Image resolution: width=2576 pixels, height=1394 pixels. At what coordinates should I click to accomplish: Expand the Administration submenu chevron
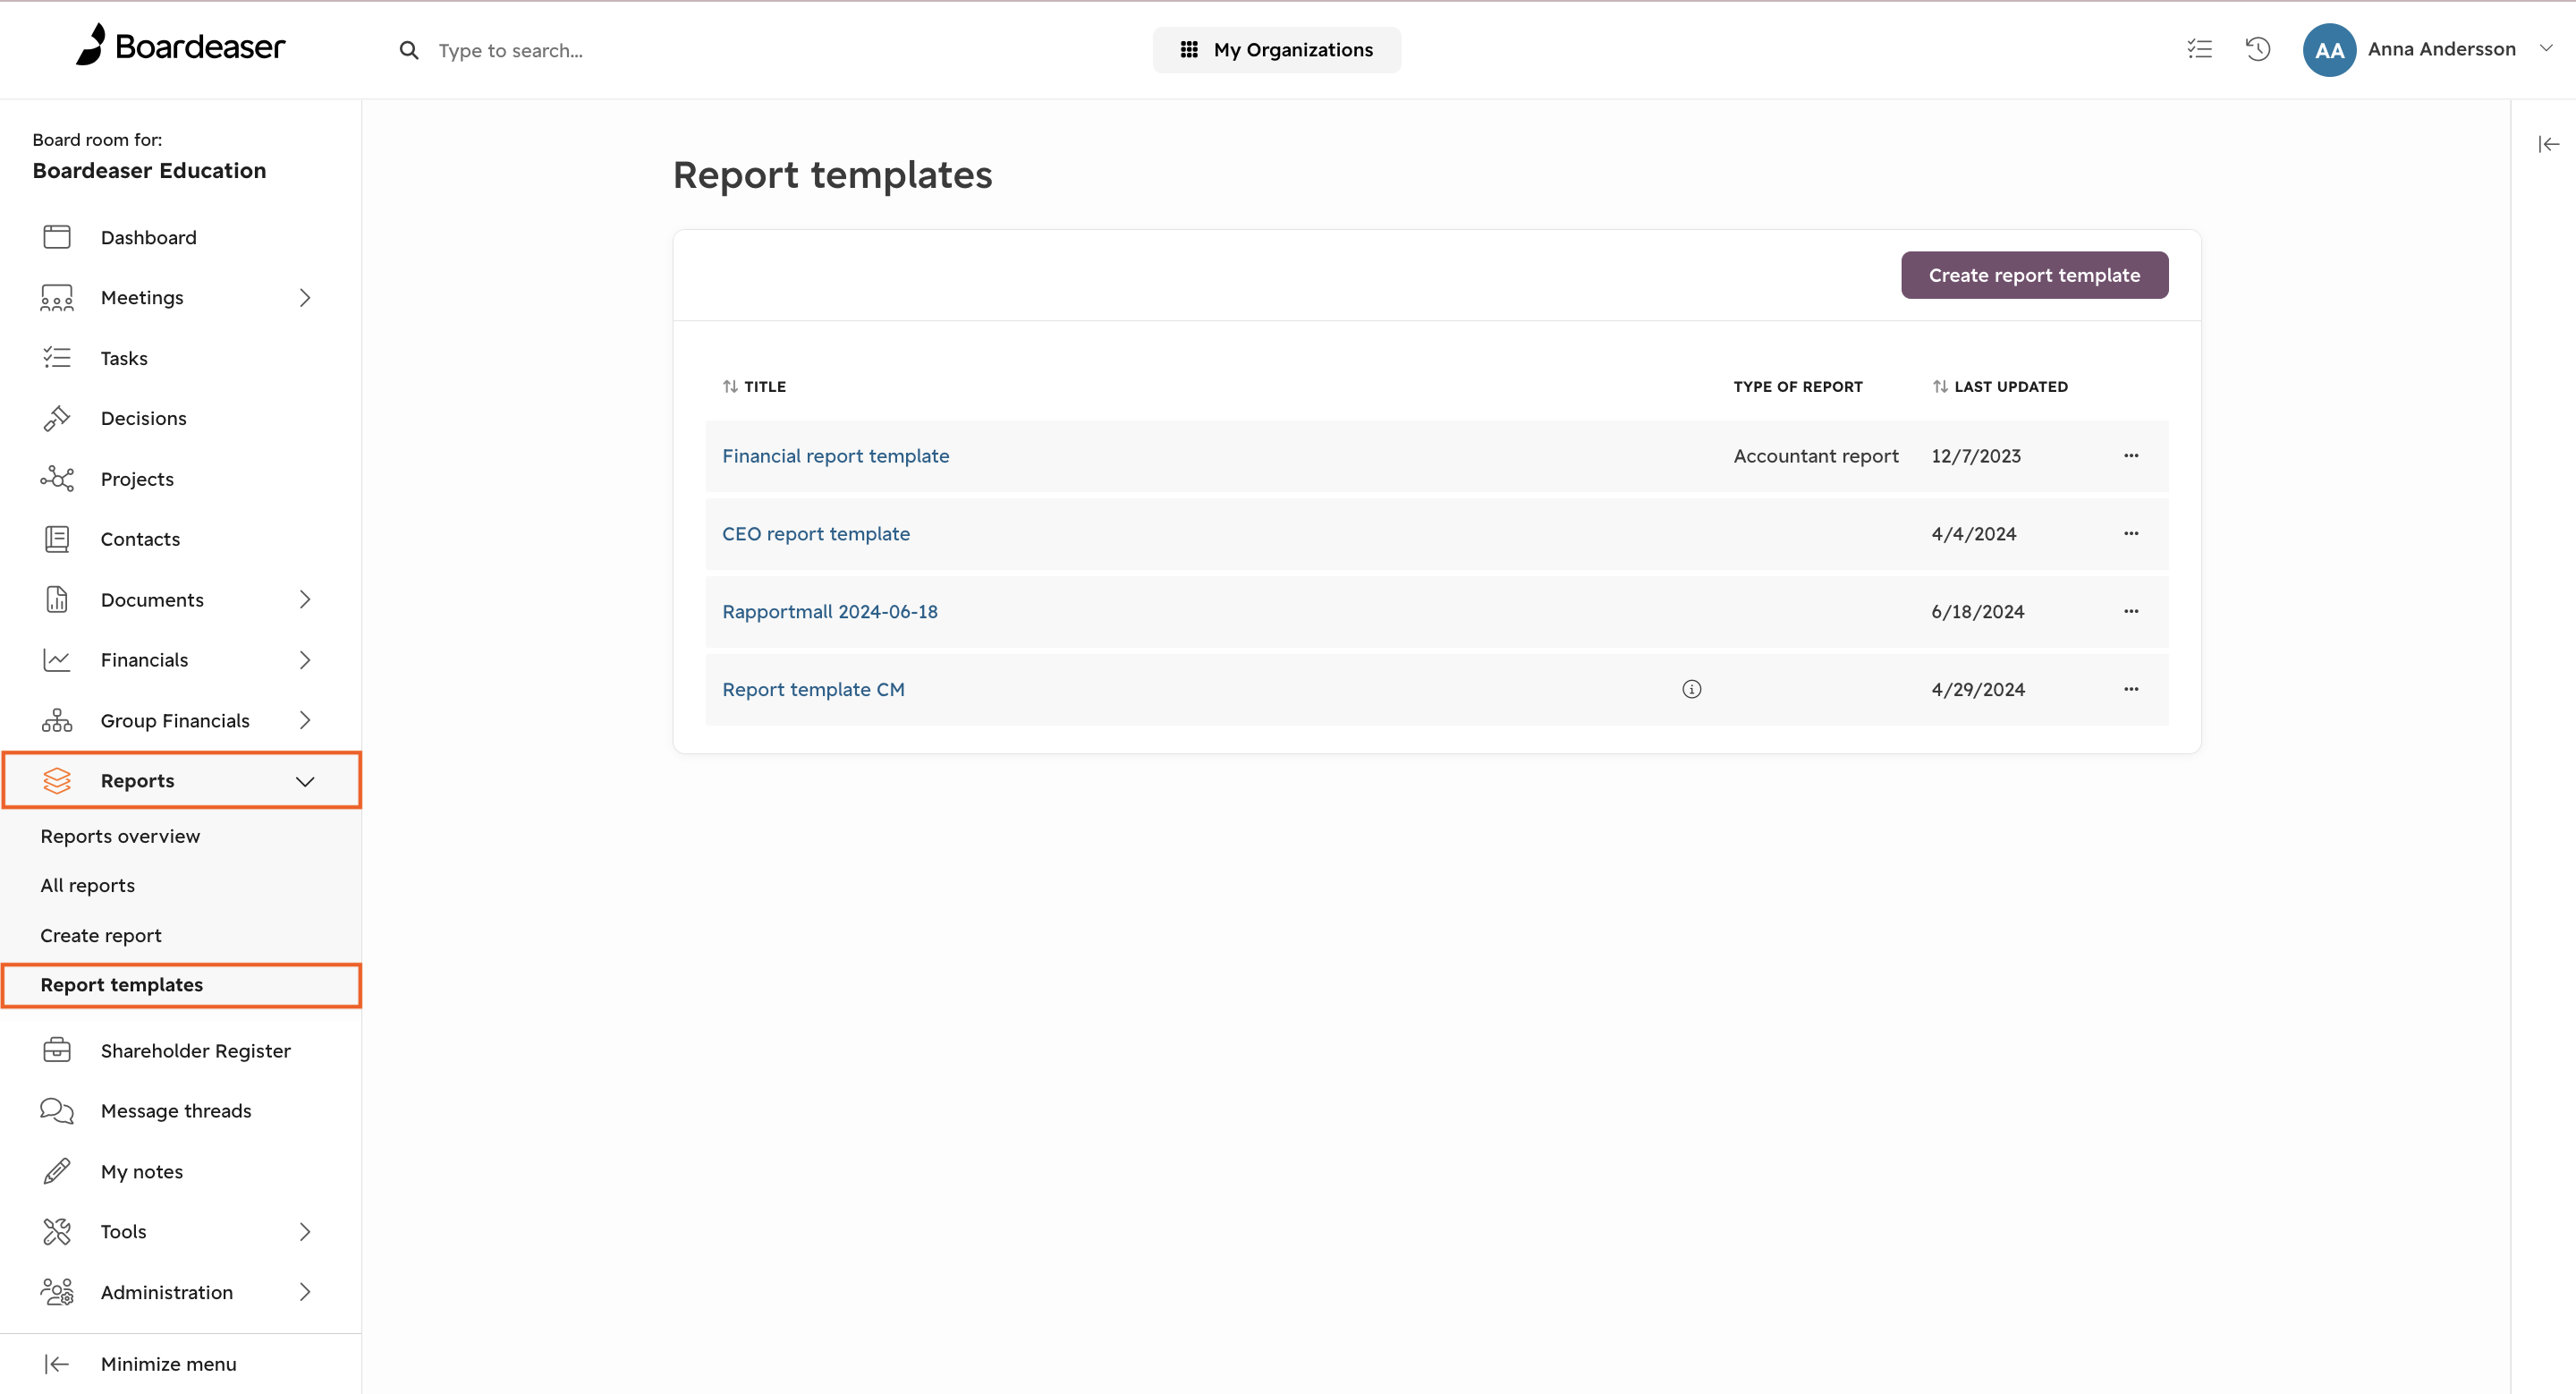305,1292
